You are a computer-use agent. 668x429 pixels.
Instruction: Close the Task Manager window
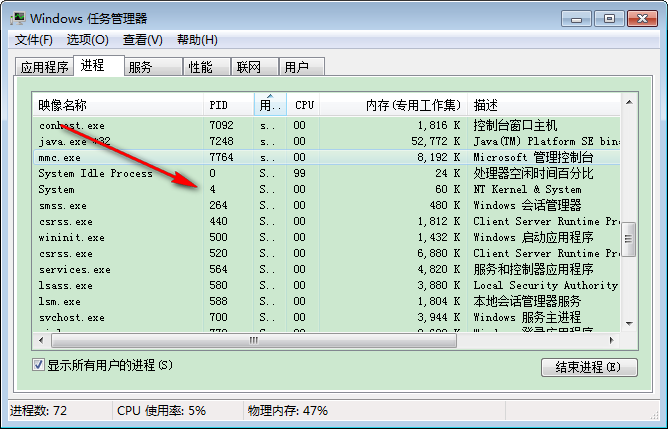[642, 19]
